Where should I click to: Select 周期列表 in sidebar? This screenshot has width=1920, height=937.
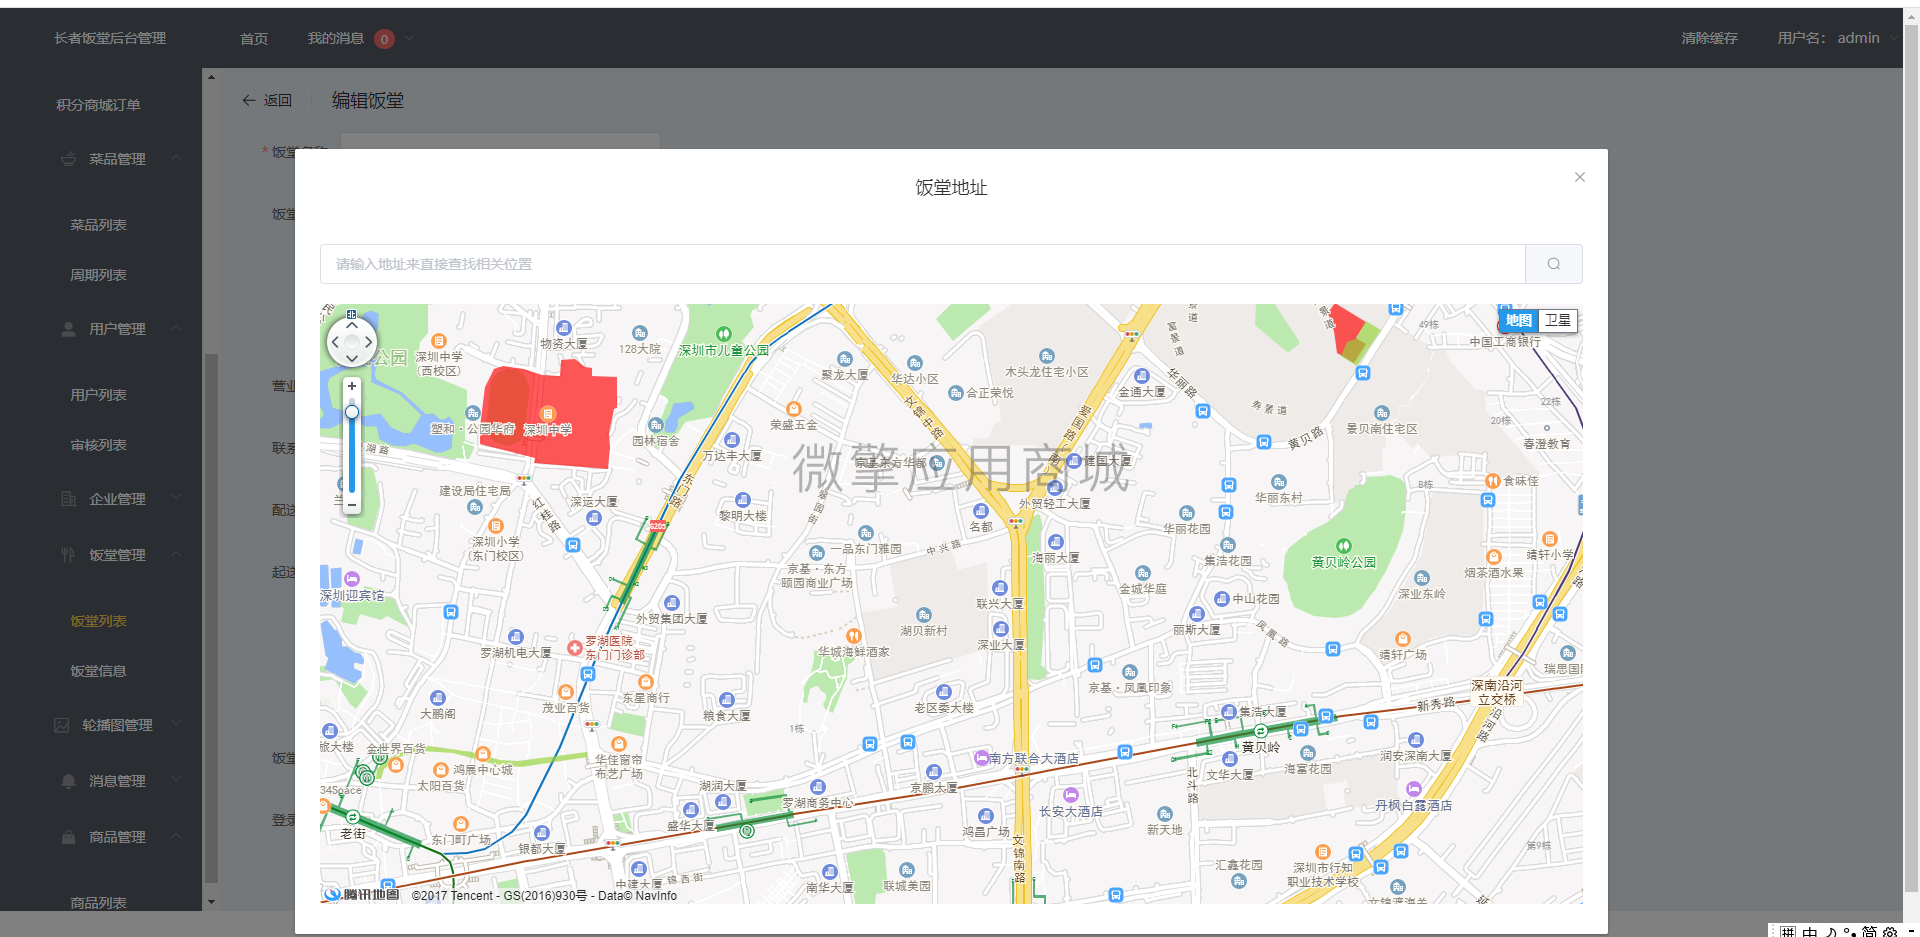point(98,275)
